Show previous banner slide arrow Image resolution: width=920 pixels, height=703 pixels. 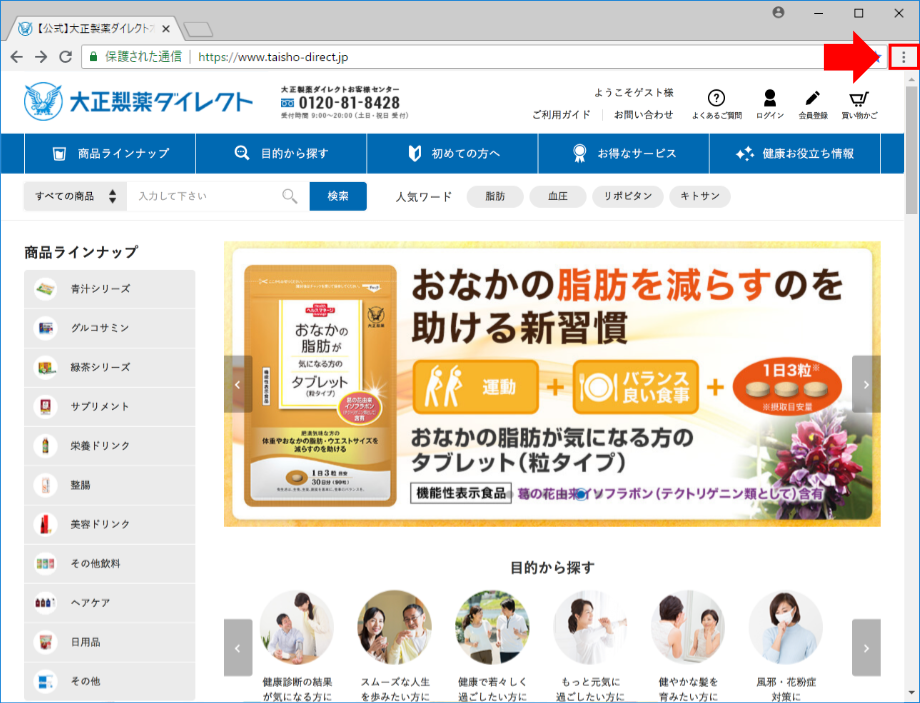point(238,384)
